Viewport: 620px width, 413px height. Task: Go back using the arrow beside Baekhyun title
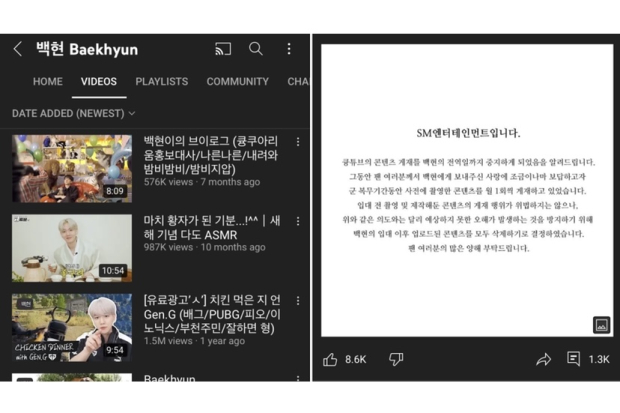pyautogui.click(x=18, y=49)
